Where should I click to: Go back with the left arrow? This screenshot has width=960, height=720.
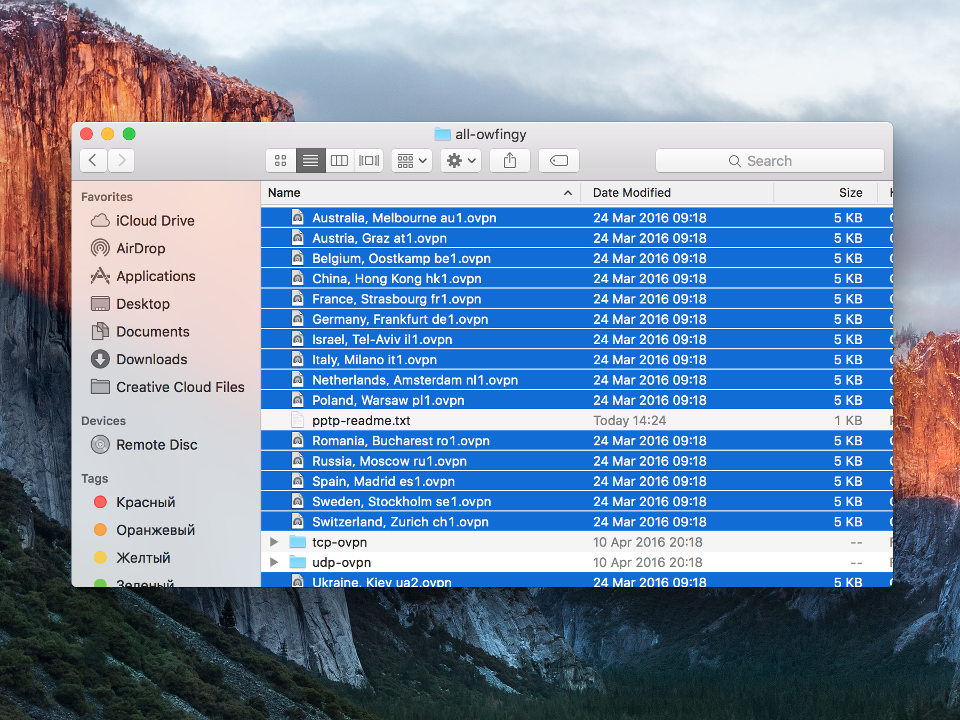[93, 160]
